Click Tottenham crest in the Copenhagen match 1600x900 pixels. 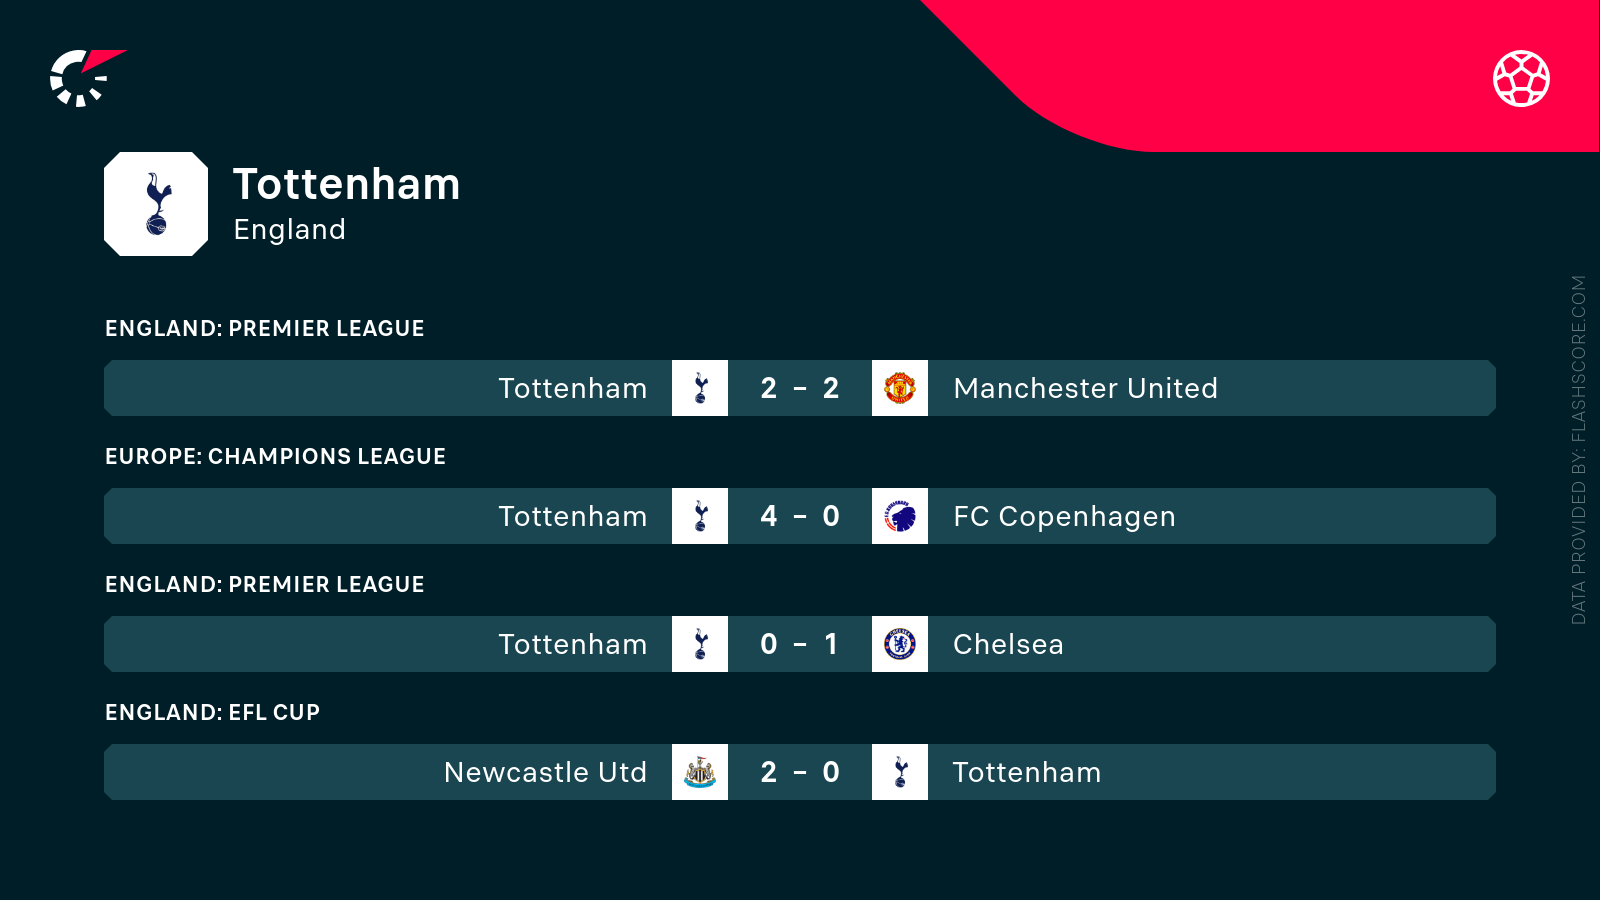(x=700, y=516)
